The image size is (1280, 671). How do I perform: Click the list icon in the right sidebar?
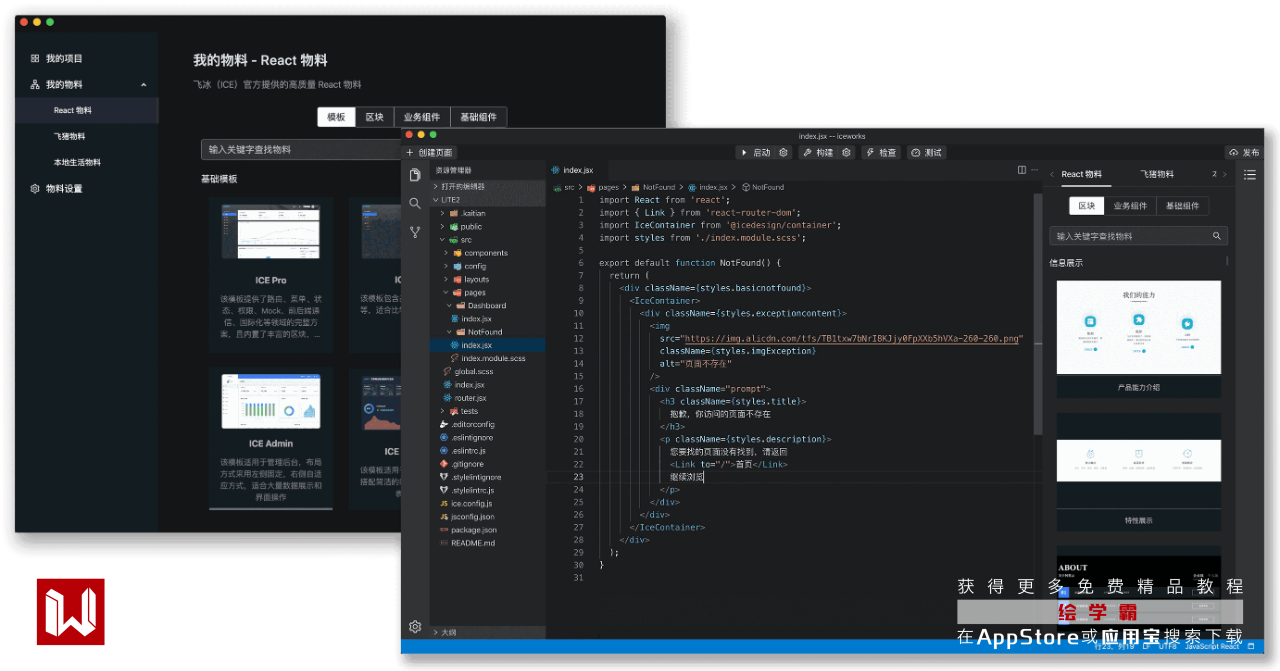pos(1250,174)
